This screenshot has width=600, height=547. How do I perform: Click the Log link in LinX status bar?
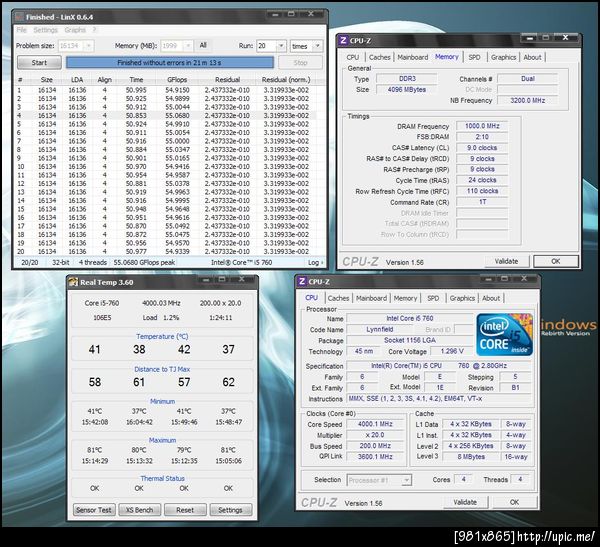pos(315,263)
